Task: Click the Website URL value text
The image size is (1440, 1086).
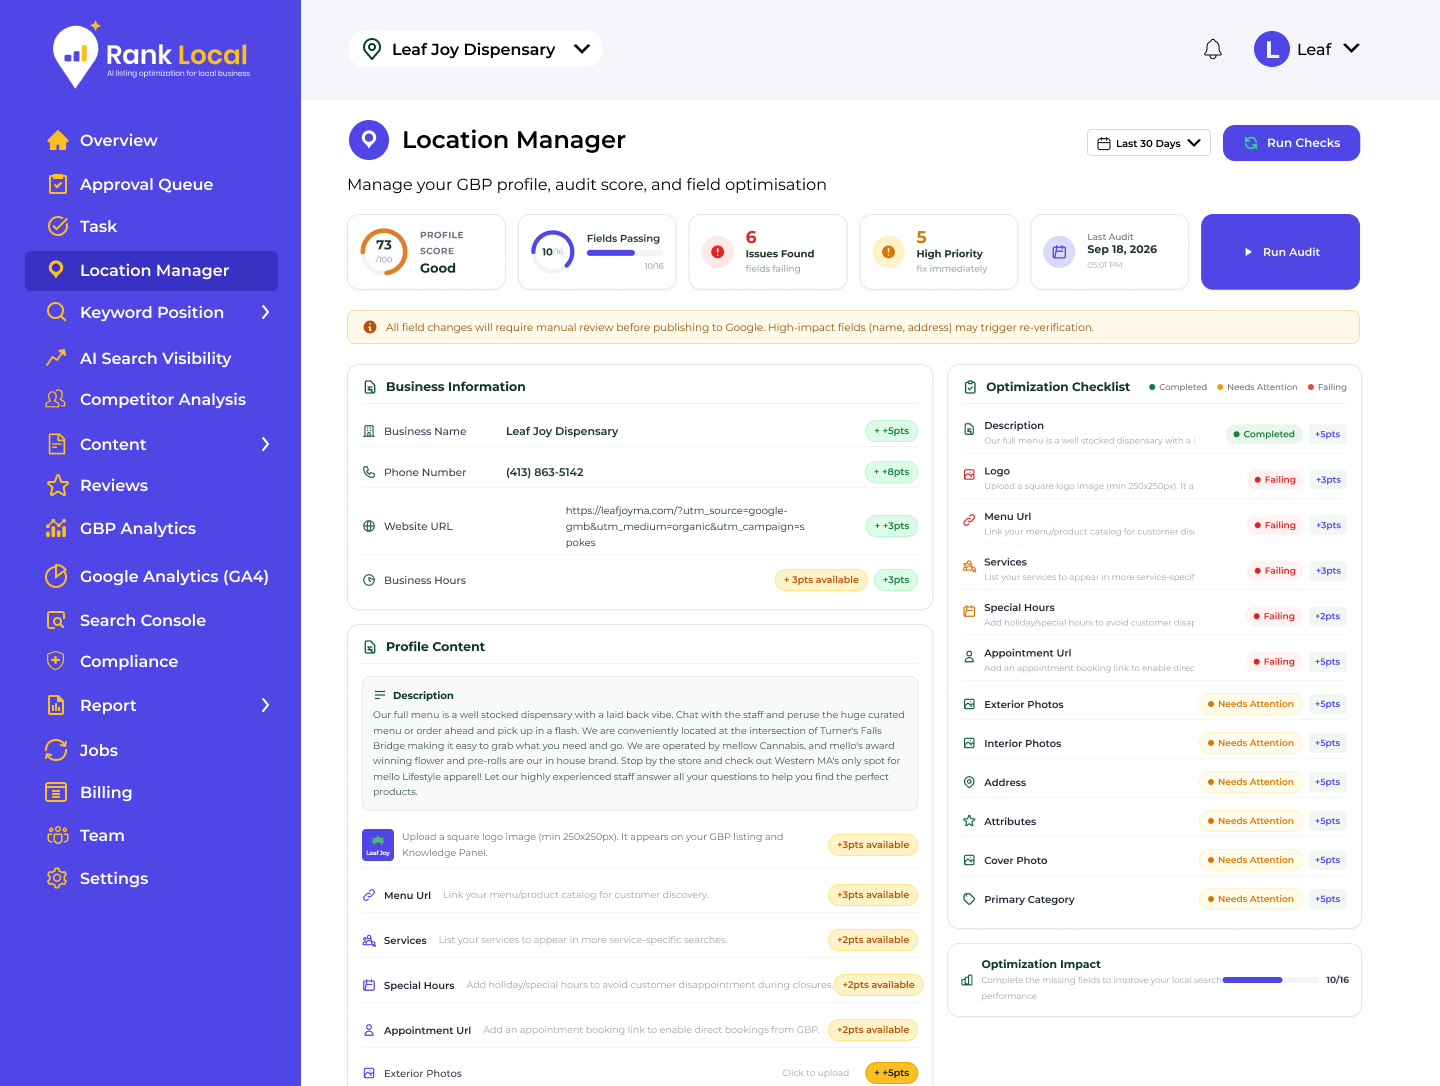Action: [x=685, y=526]
